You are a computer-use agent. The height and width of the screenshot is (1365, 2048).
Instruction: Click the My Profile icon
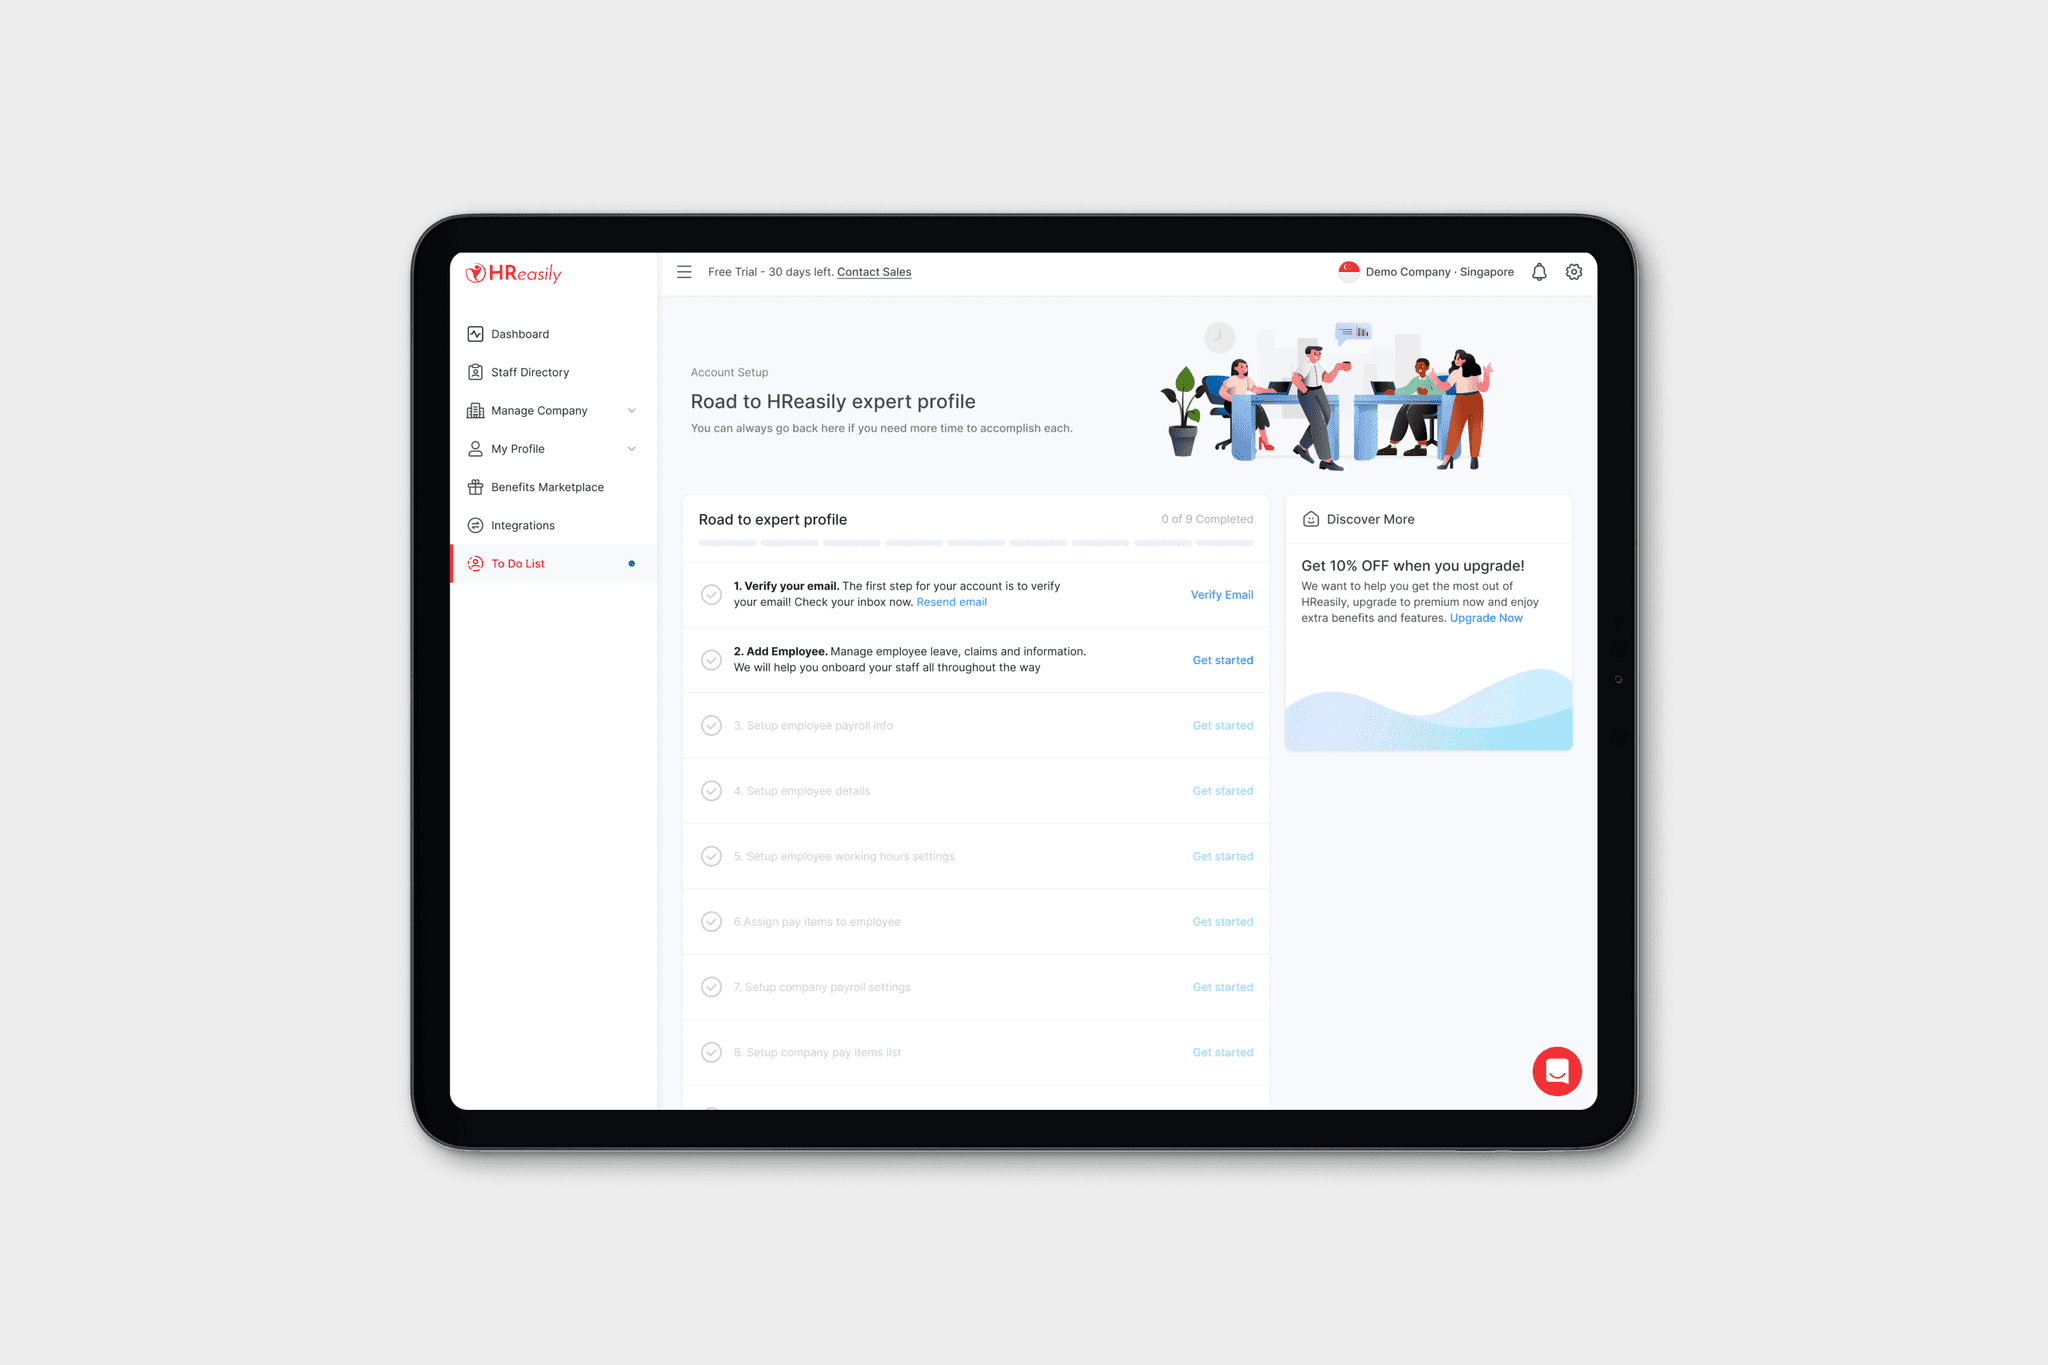(475, 448)
